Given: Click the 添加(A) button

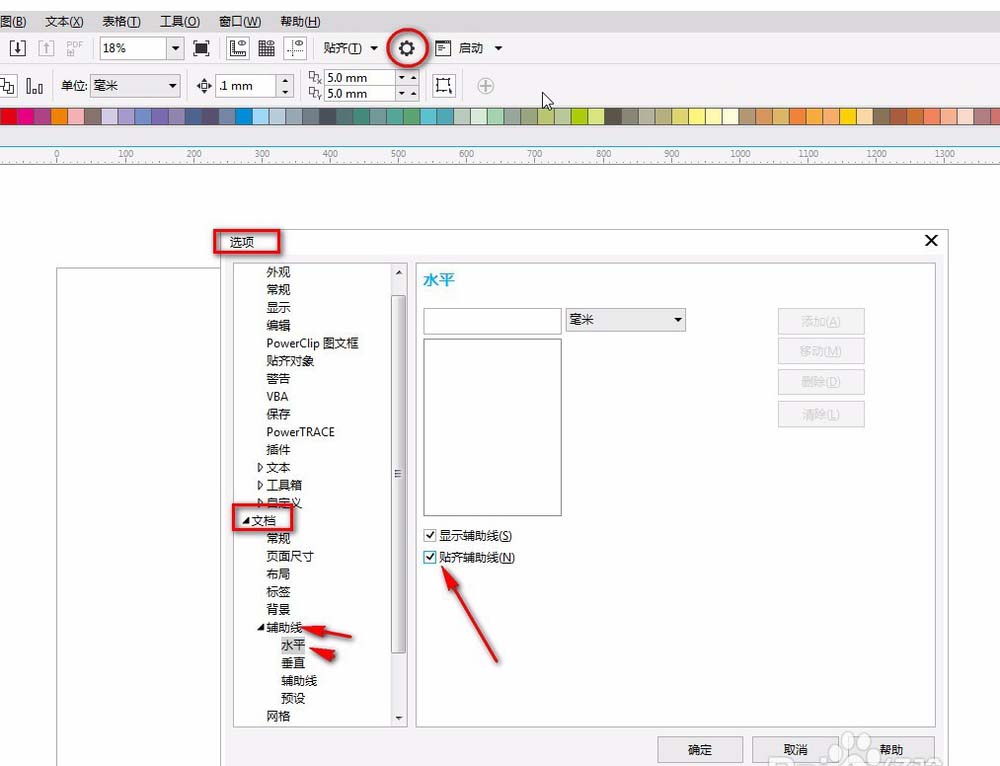Looking at the screenshot, I should click(x=821, y=321).
